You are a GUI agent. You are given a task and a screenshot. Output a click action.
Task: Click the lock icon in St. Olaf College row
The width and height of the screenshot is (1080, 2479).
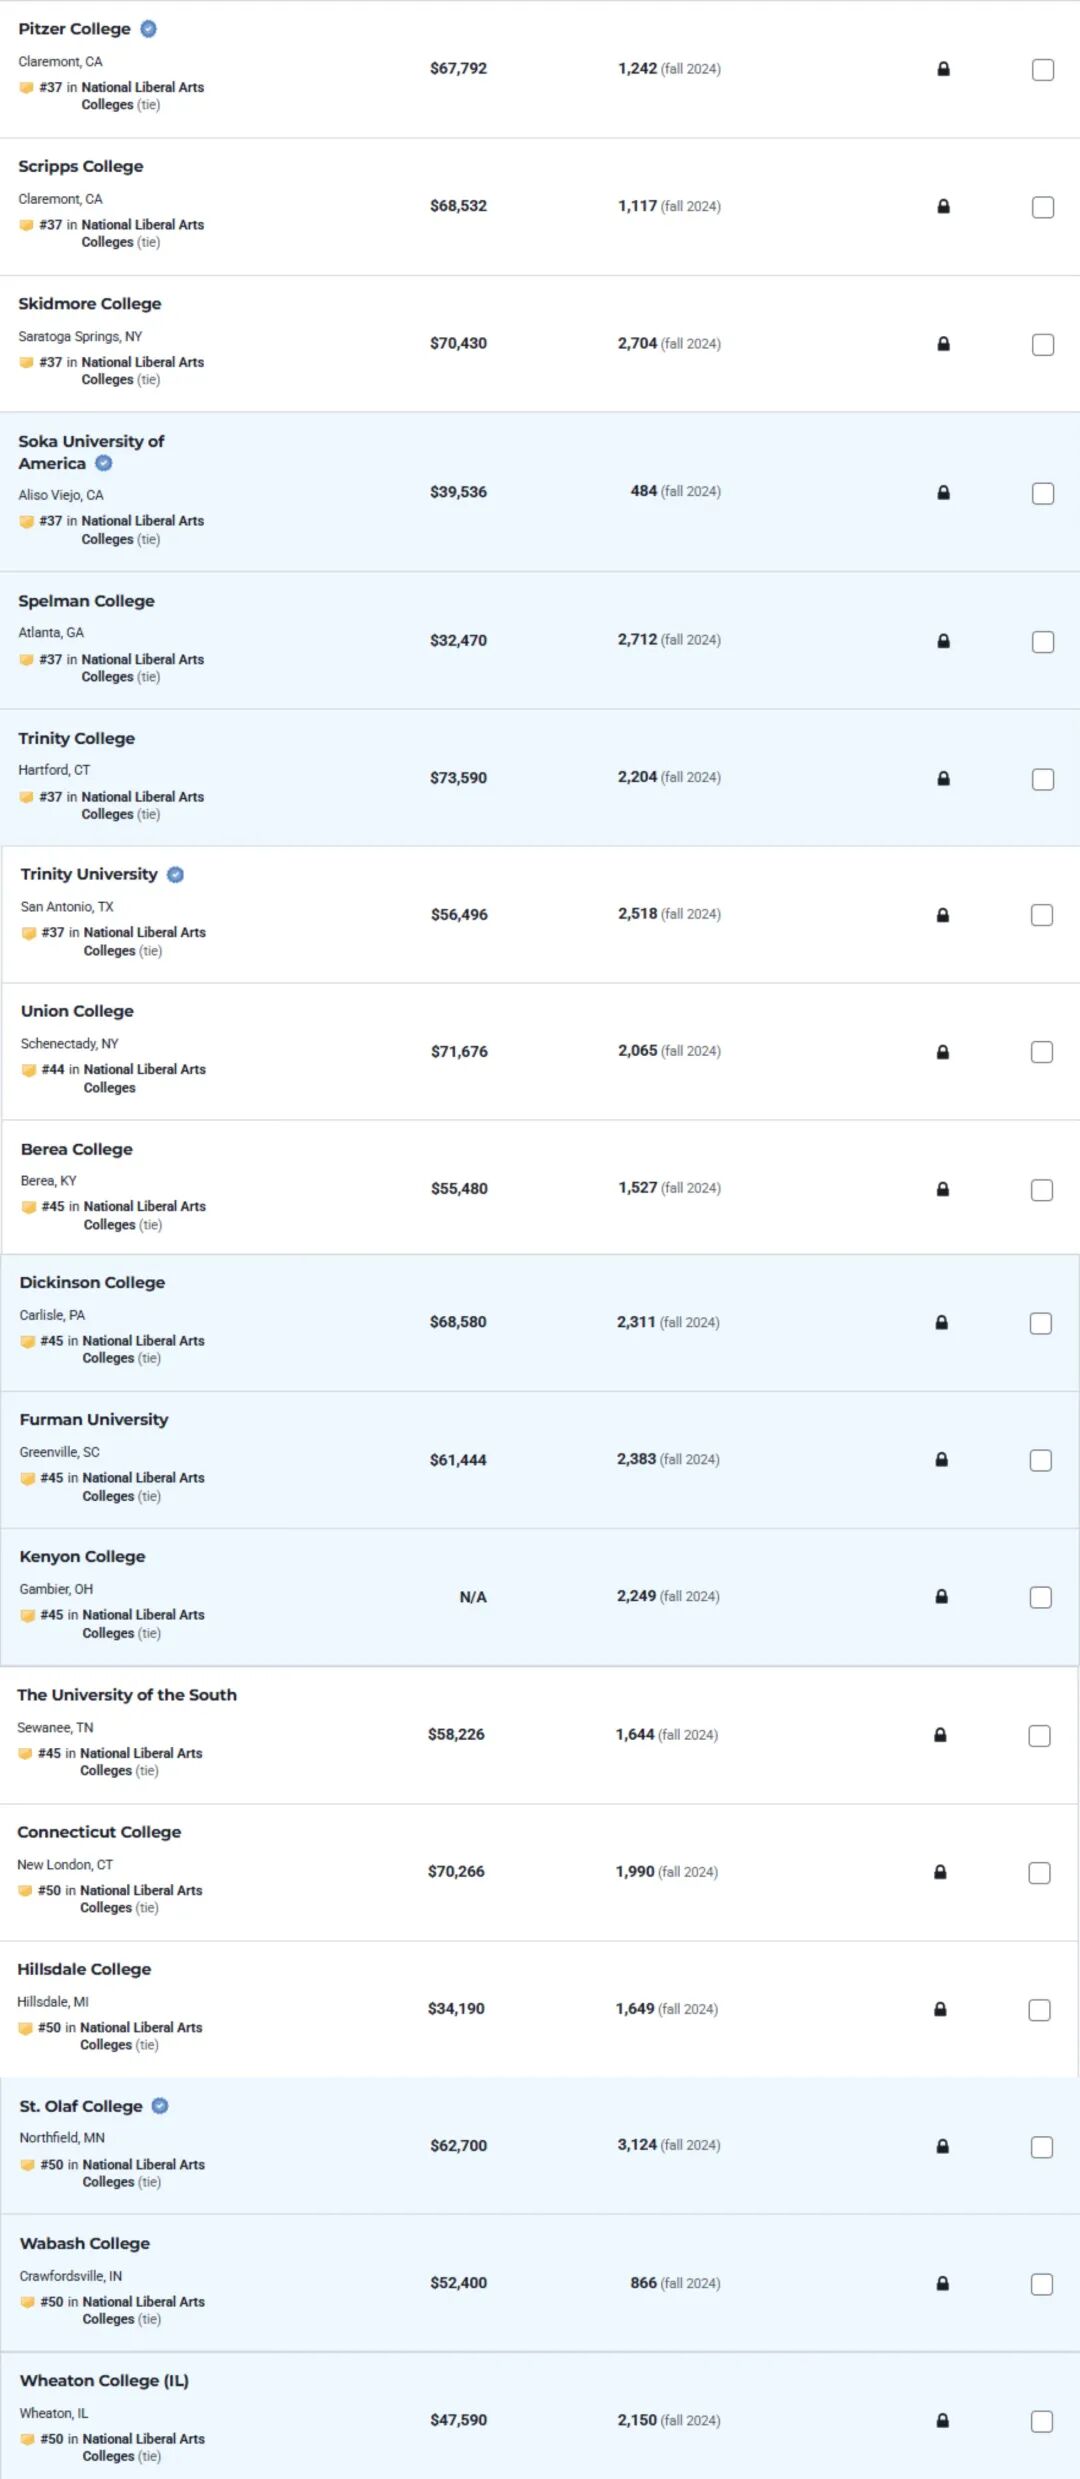pyautogui.click(x=942, y=2146)
